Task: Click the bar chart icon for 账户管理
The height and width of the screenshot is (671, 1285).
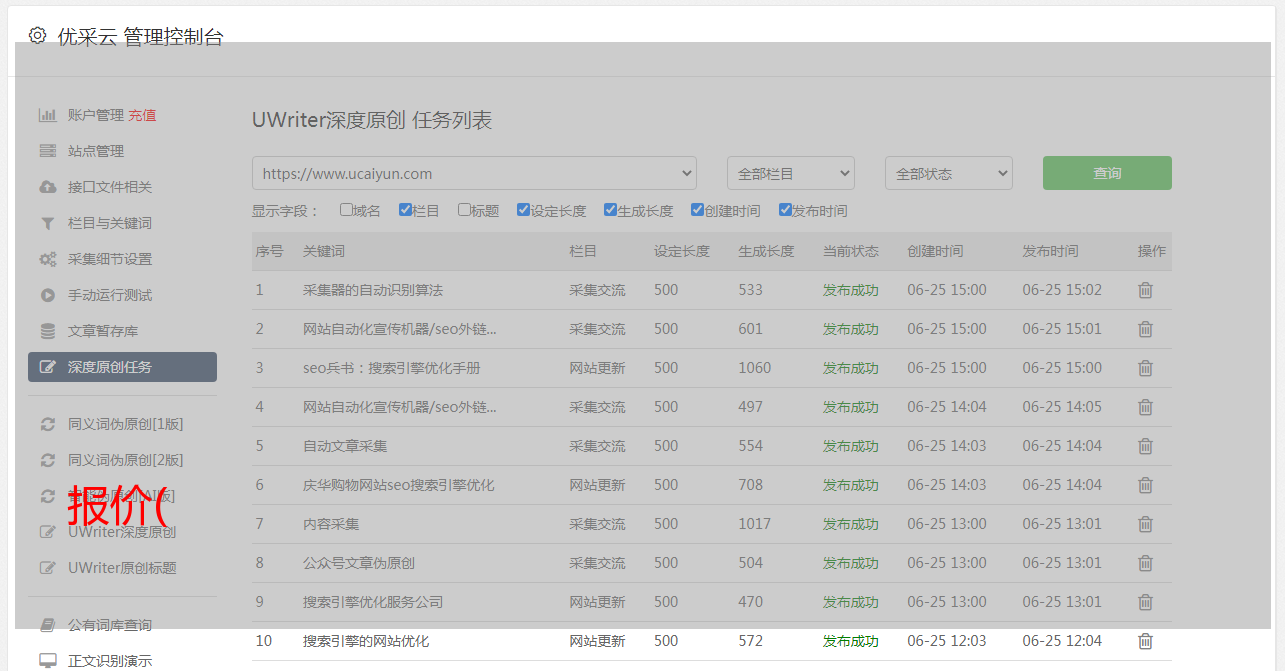Action: click(47, 115)
